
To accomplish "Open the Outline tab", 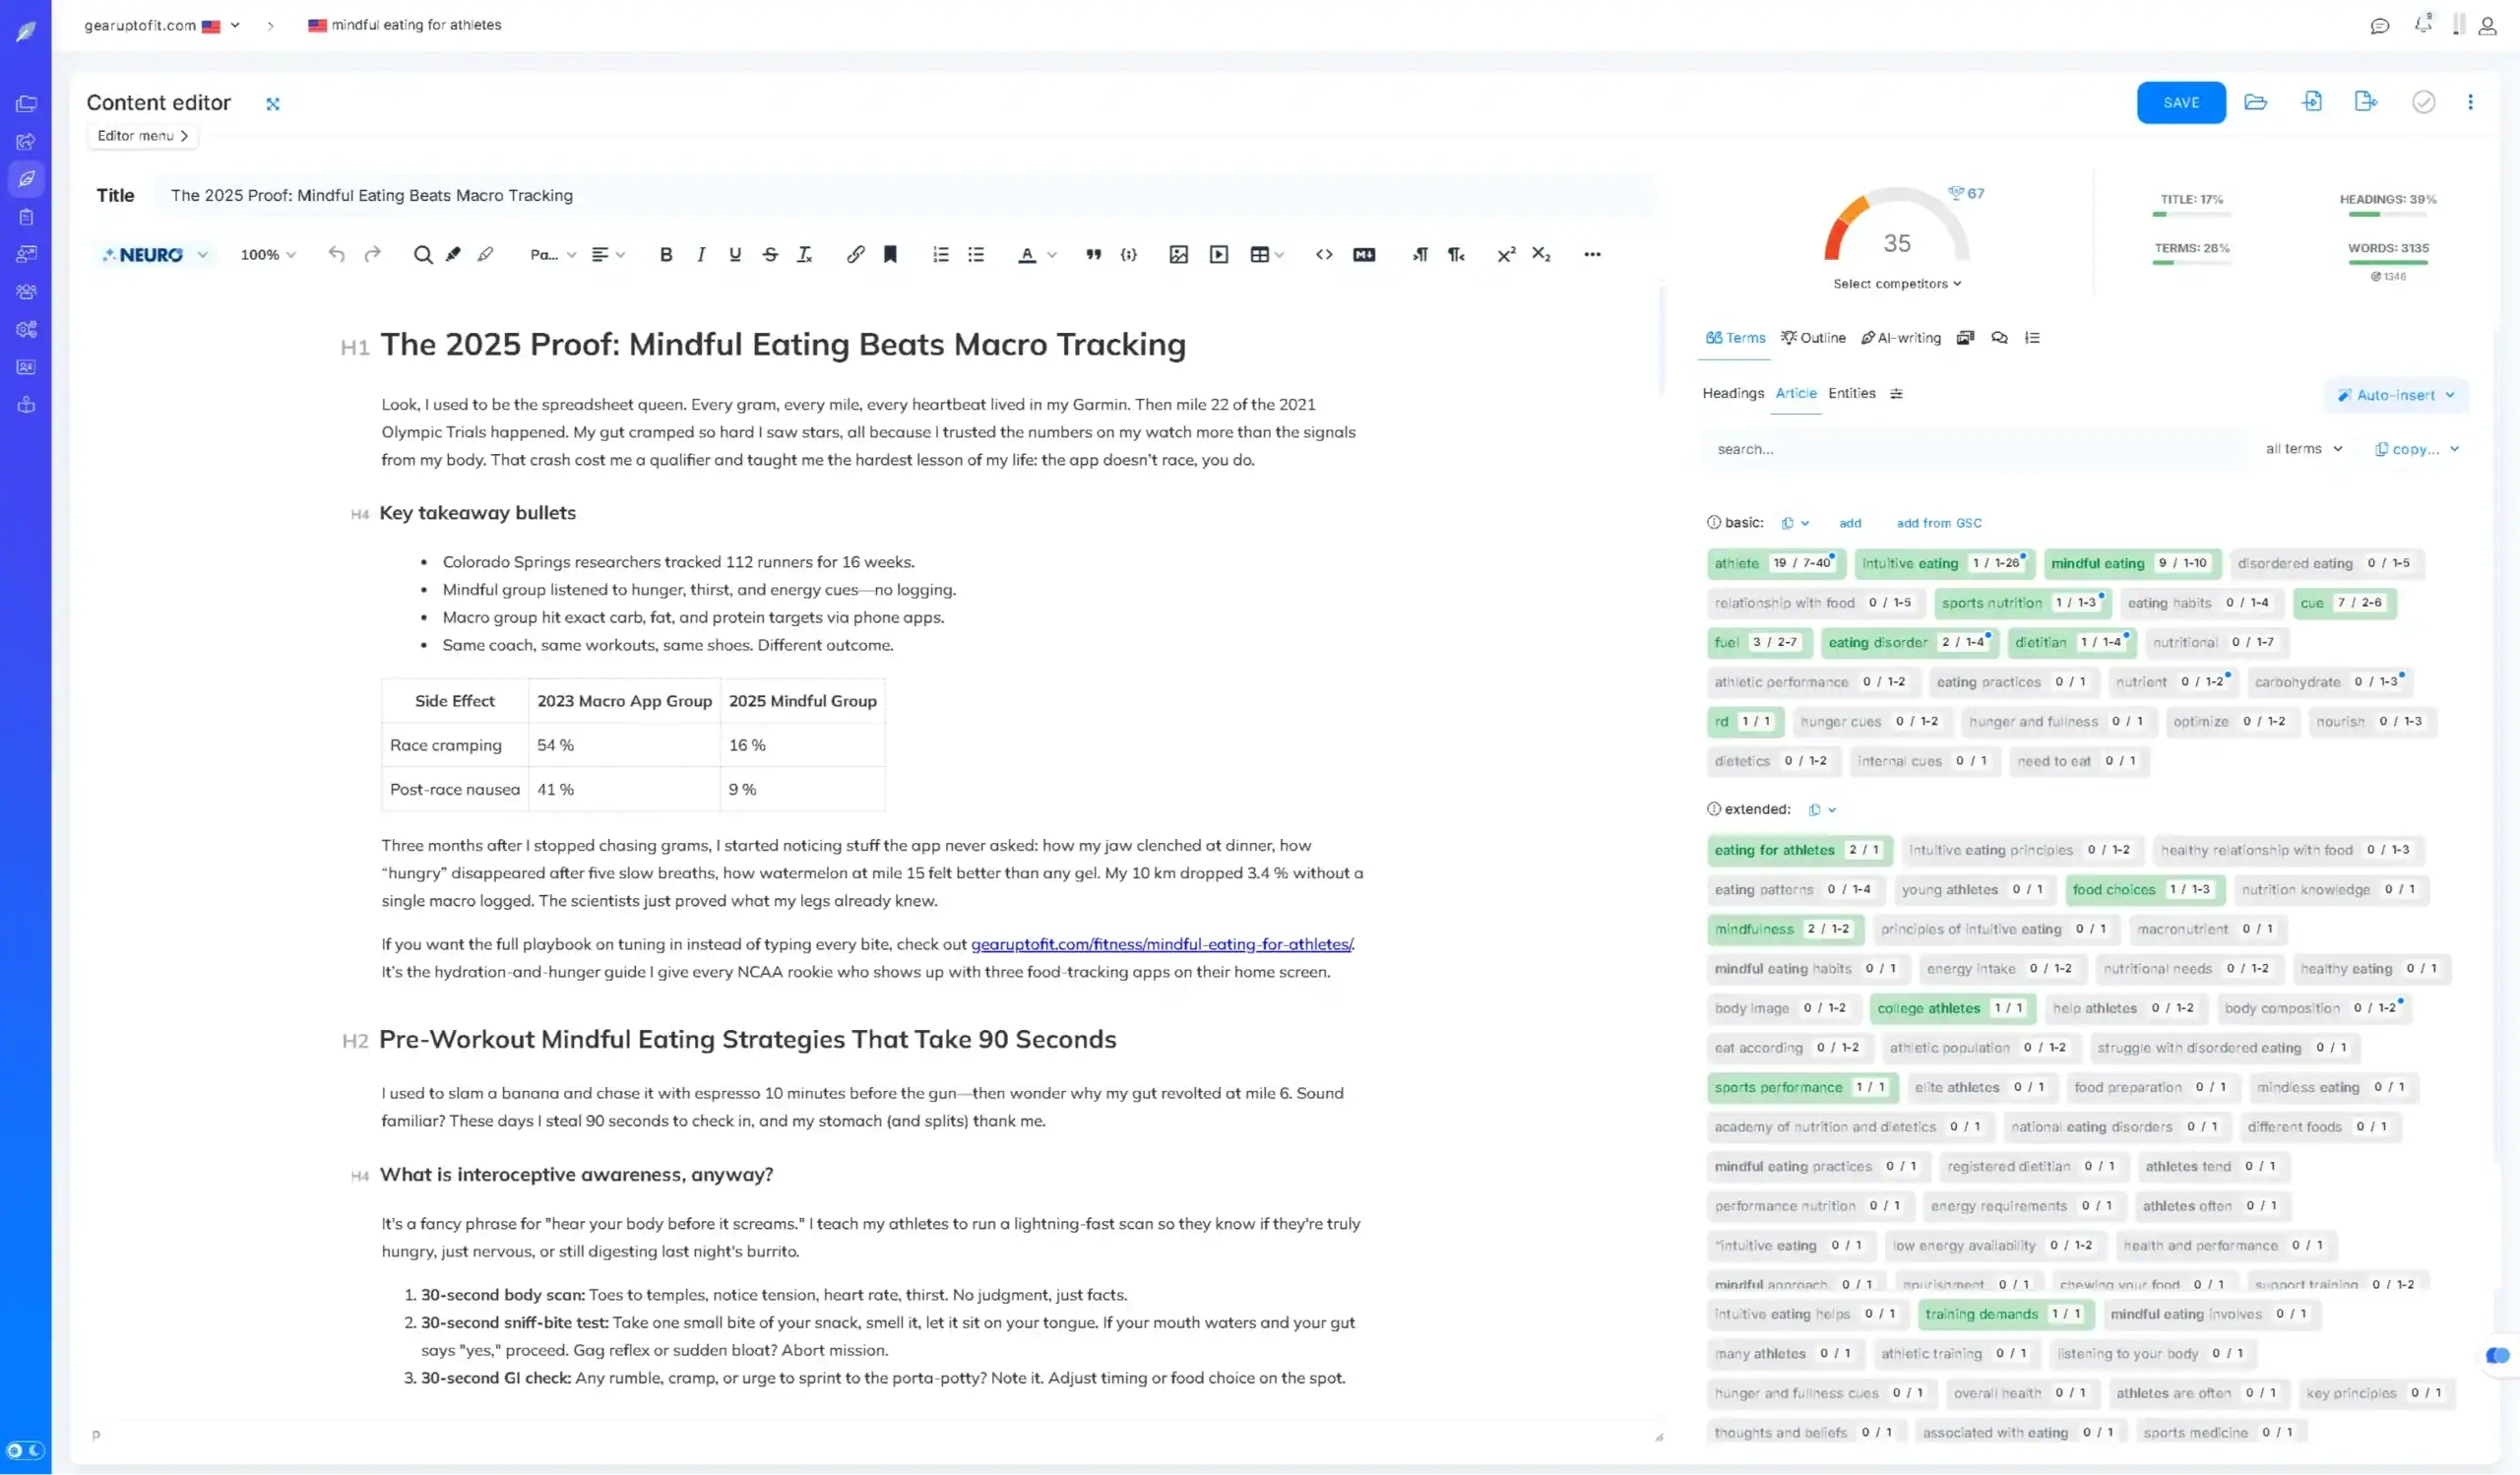I will click(1814, 338).
